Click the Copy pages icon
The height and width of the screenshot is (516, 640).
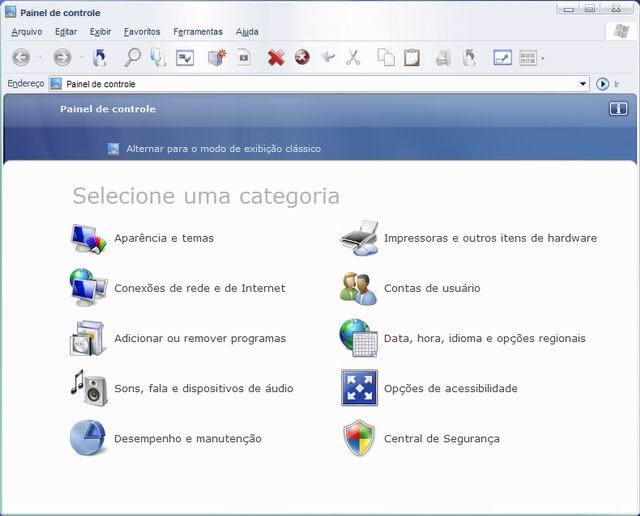point(386,58)
